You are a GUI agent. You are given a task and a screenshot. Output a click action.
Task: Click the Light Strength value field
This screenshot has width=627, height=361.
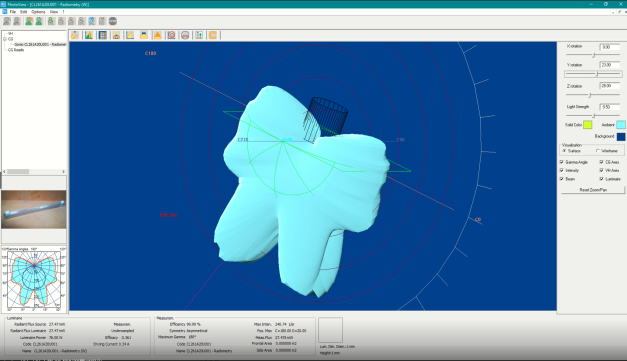point(609,107)
